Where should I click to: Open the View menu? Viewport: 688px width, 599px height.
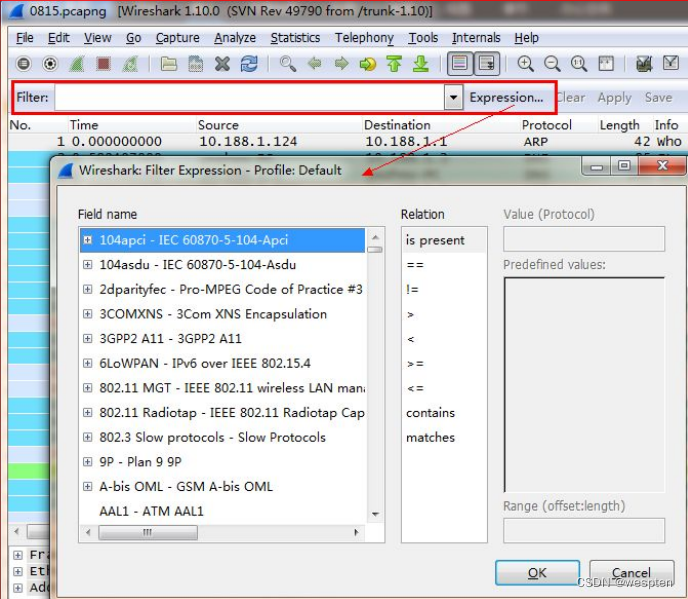[x=97, y=38]
